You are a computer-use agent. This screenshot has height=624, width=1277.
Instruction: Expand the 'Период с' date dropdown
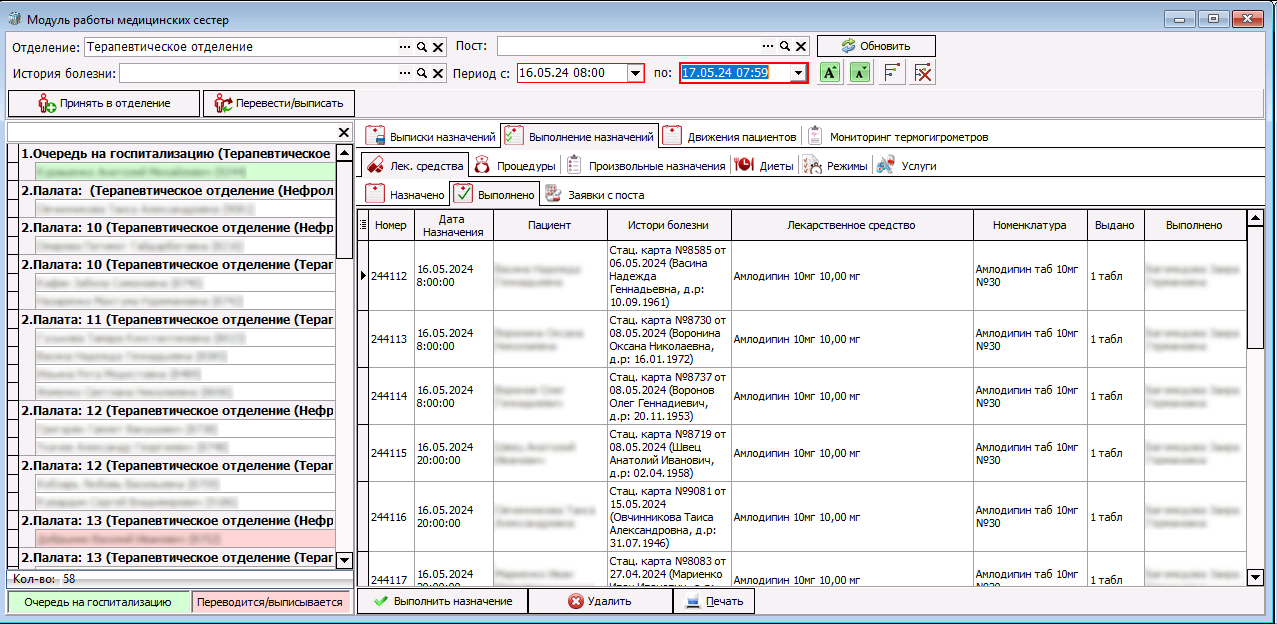point(635,73)
